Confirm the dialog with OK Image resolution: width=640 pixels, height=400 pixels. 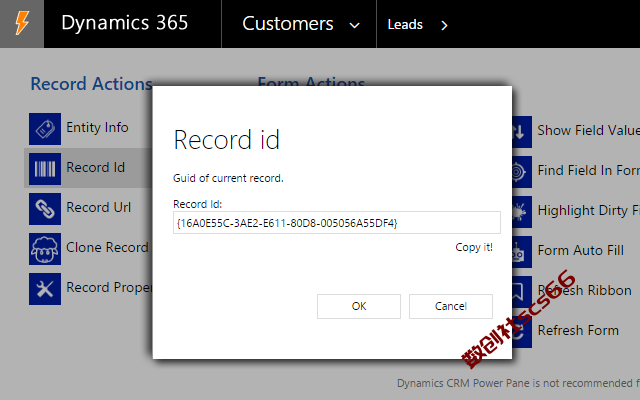click(x=359, y=306)
